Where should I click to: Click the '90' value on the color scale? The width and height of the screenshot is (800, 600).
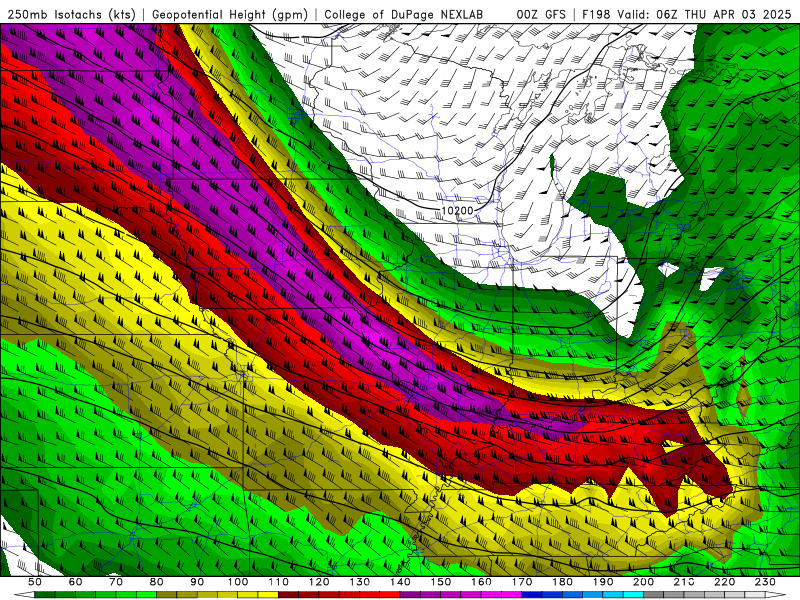click(x=197, y=582)
